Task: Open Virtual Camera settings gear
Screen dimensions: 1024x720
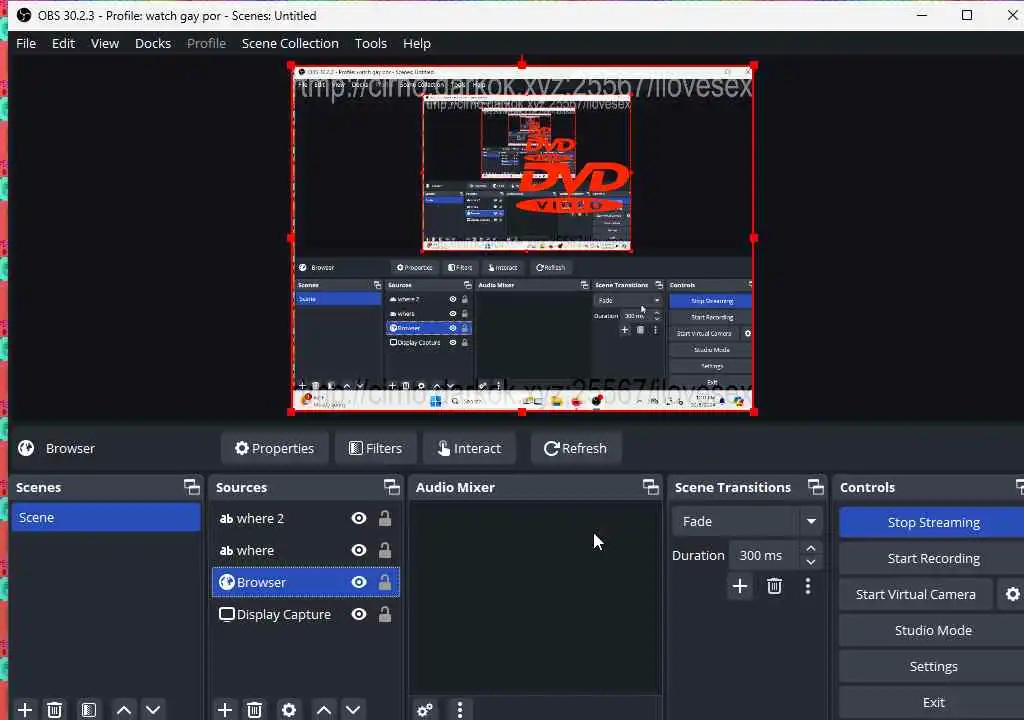Action: pos(1012,595)
